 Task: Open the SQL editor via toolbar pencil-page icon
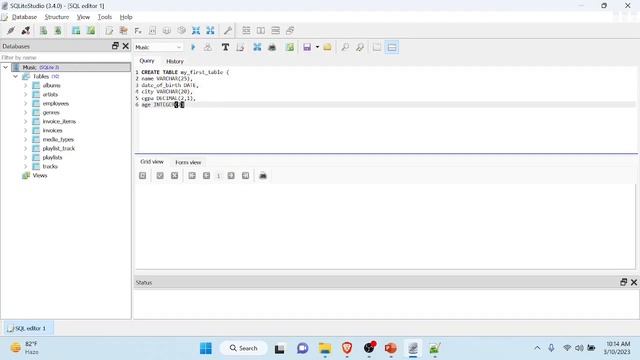(109, 31)
